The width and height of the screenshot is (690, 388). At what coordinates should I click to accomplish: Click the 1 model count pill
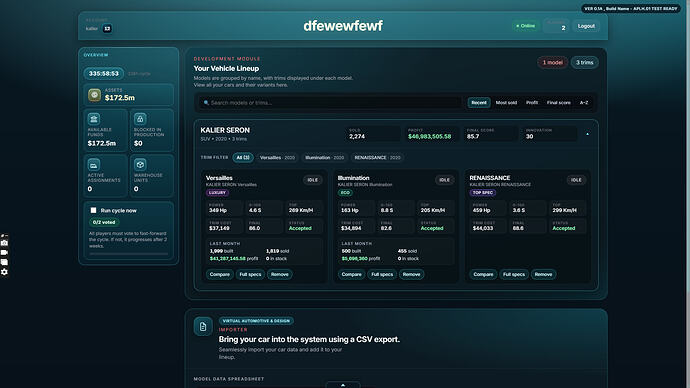(x=552, y=62)
